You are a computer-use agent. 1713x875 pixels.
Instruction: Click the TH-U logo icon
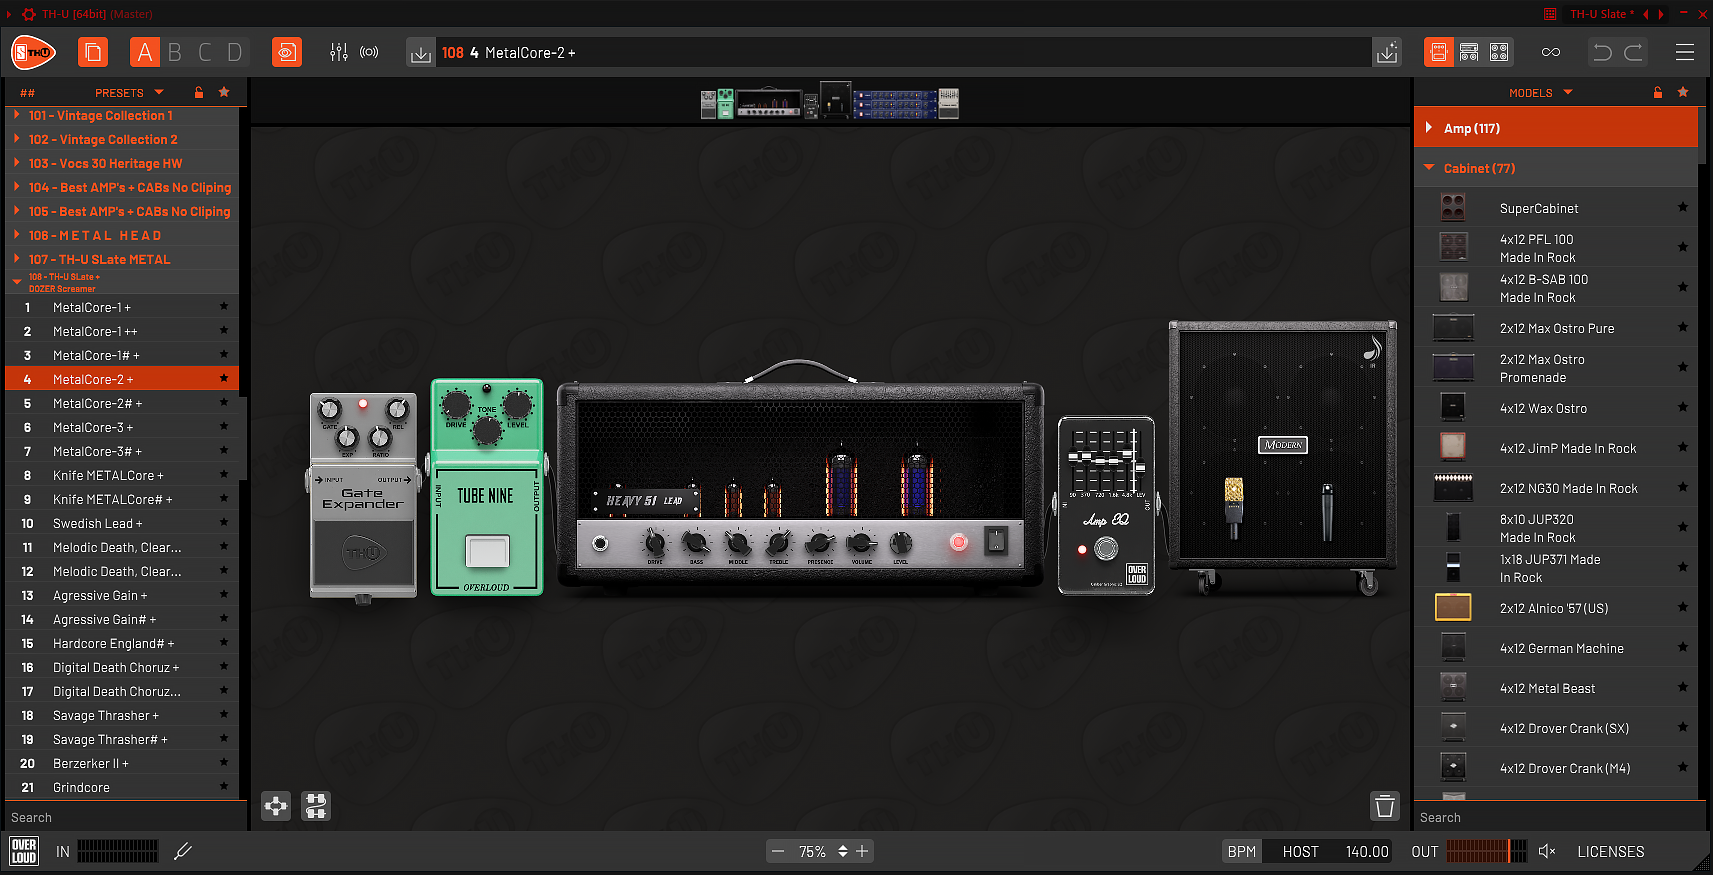[x=33, y=52]
